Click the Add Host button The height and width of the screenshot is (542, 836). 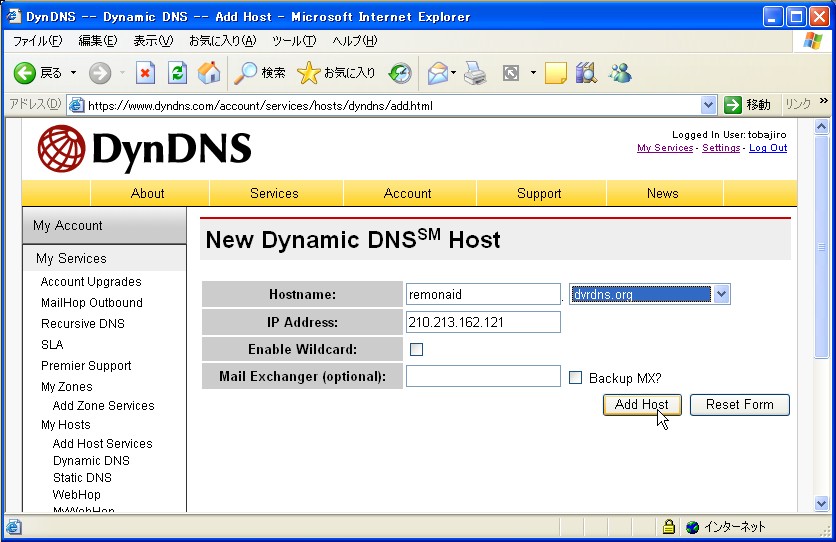(x=642, y=405)
